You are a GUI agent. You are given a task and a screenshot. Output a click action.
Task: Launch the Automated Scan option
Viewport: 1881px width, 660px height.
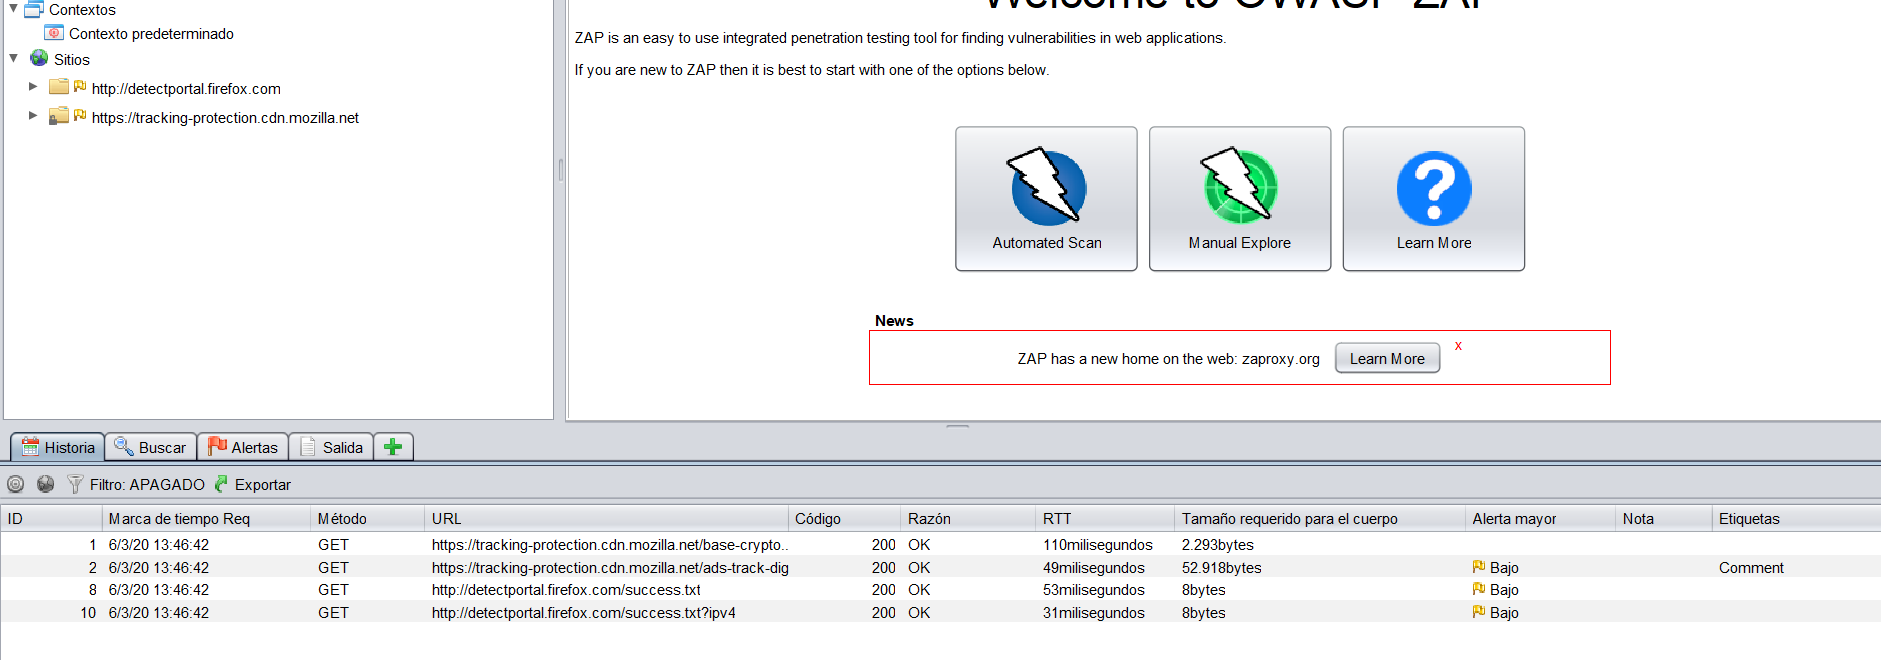point(1046,198)
